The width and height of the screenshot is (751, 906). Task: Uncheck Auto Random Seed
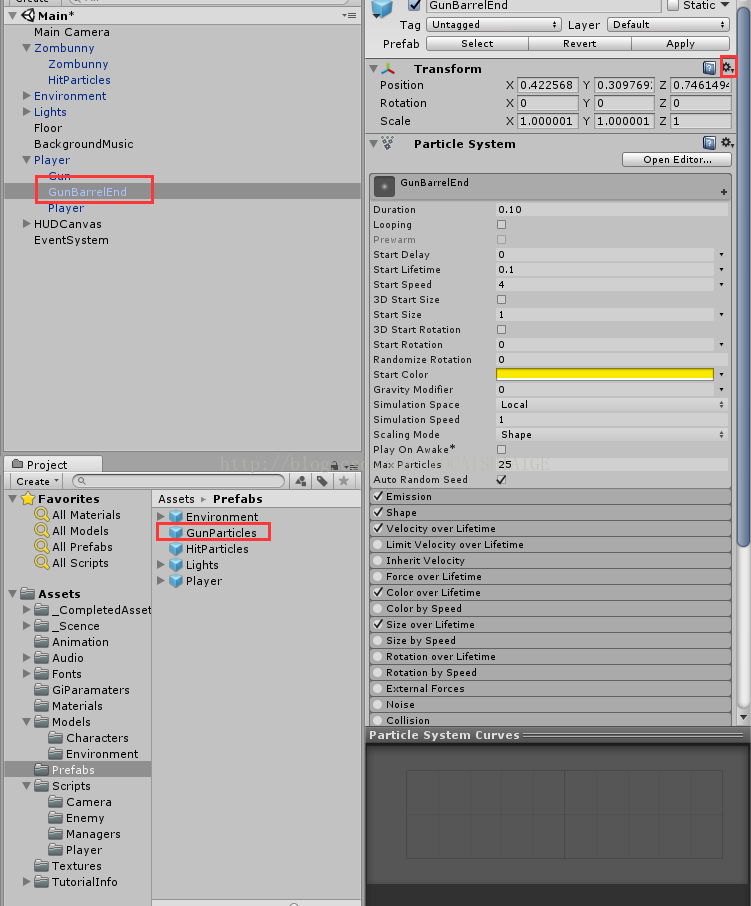[x=501, y=480]
